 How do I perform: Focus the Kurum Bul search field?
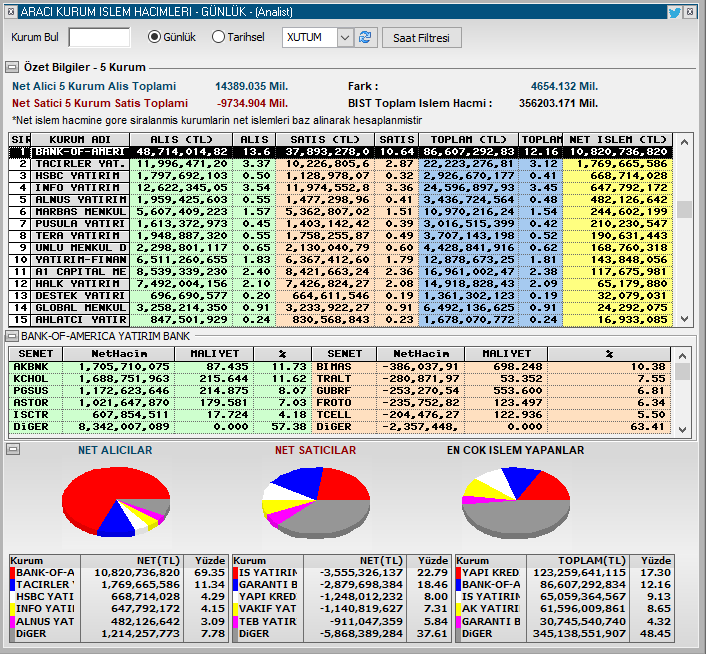[100, 37]
